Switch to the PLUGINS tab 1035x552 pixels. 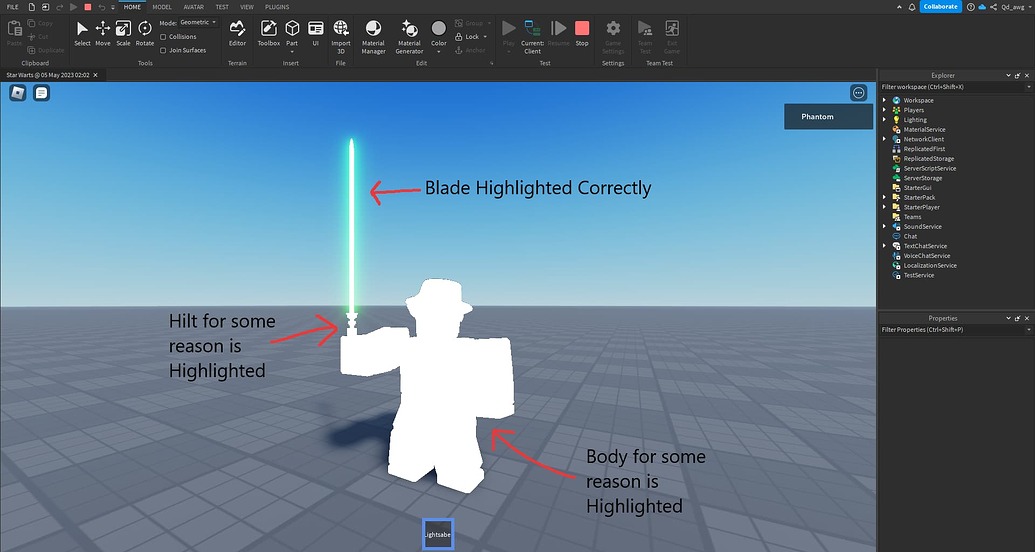click(277, 7)
